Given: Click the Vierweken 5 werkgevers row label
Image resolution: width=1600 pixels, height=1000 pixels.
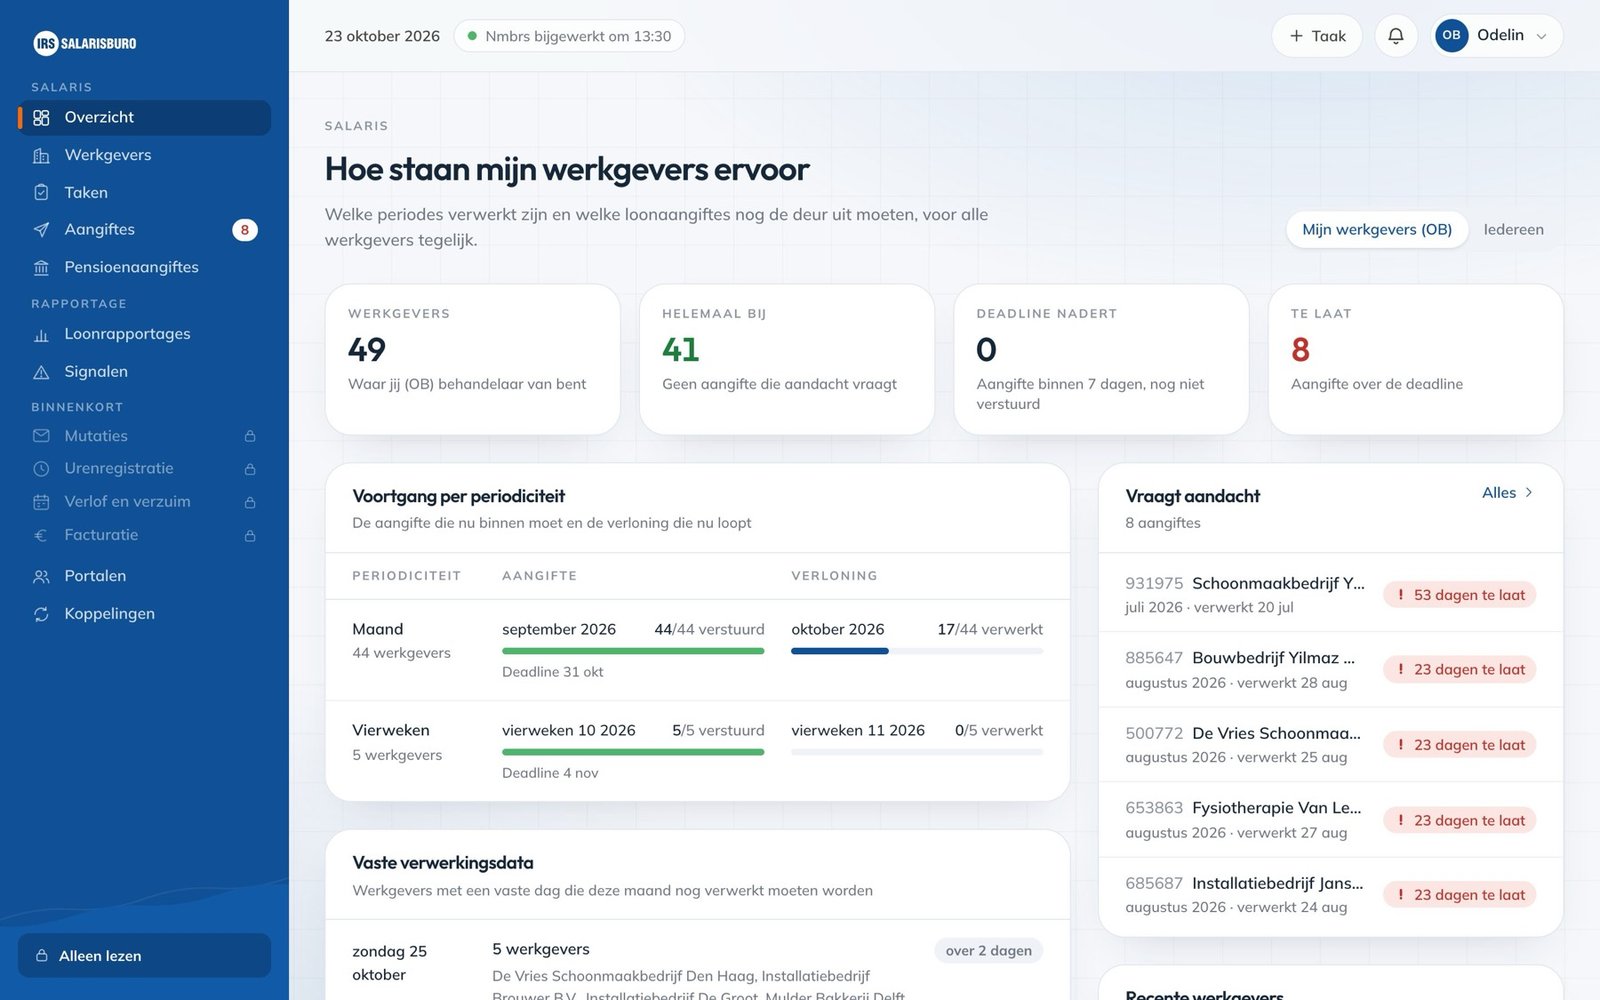Looking at the screenshot, I should (x=397, y=742).
